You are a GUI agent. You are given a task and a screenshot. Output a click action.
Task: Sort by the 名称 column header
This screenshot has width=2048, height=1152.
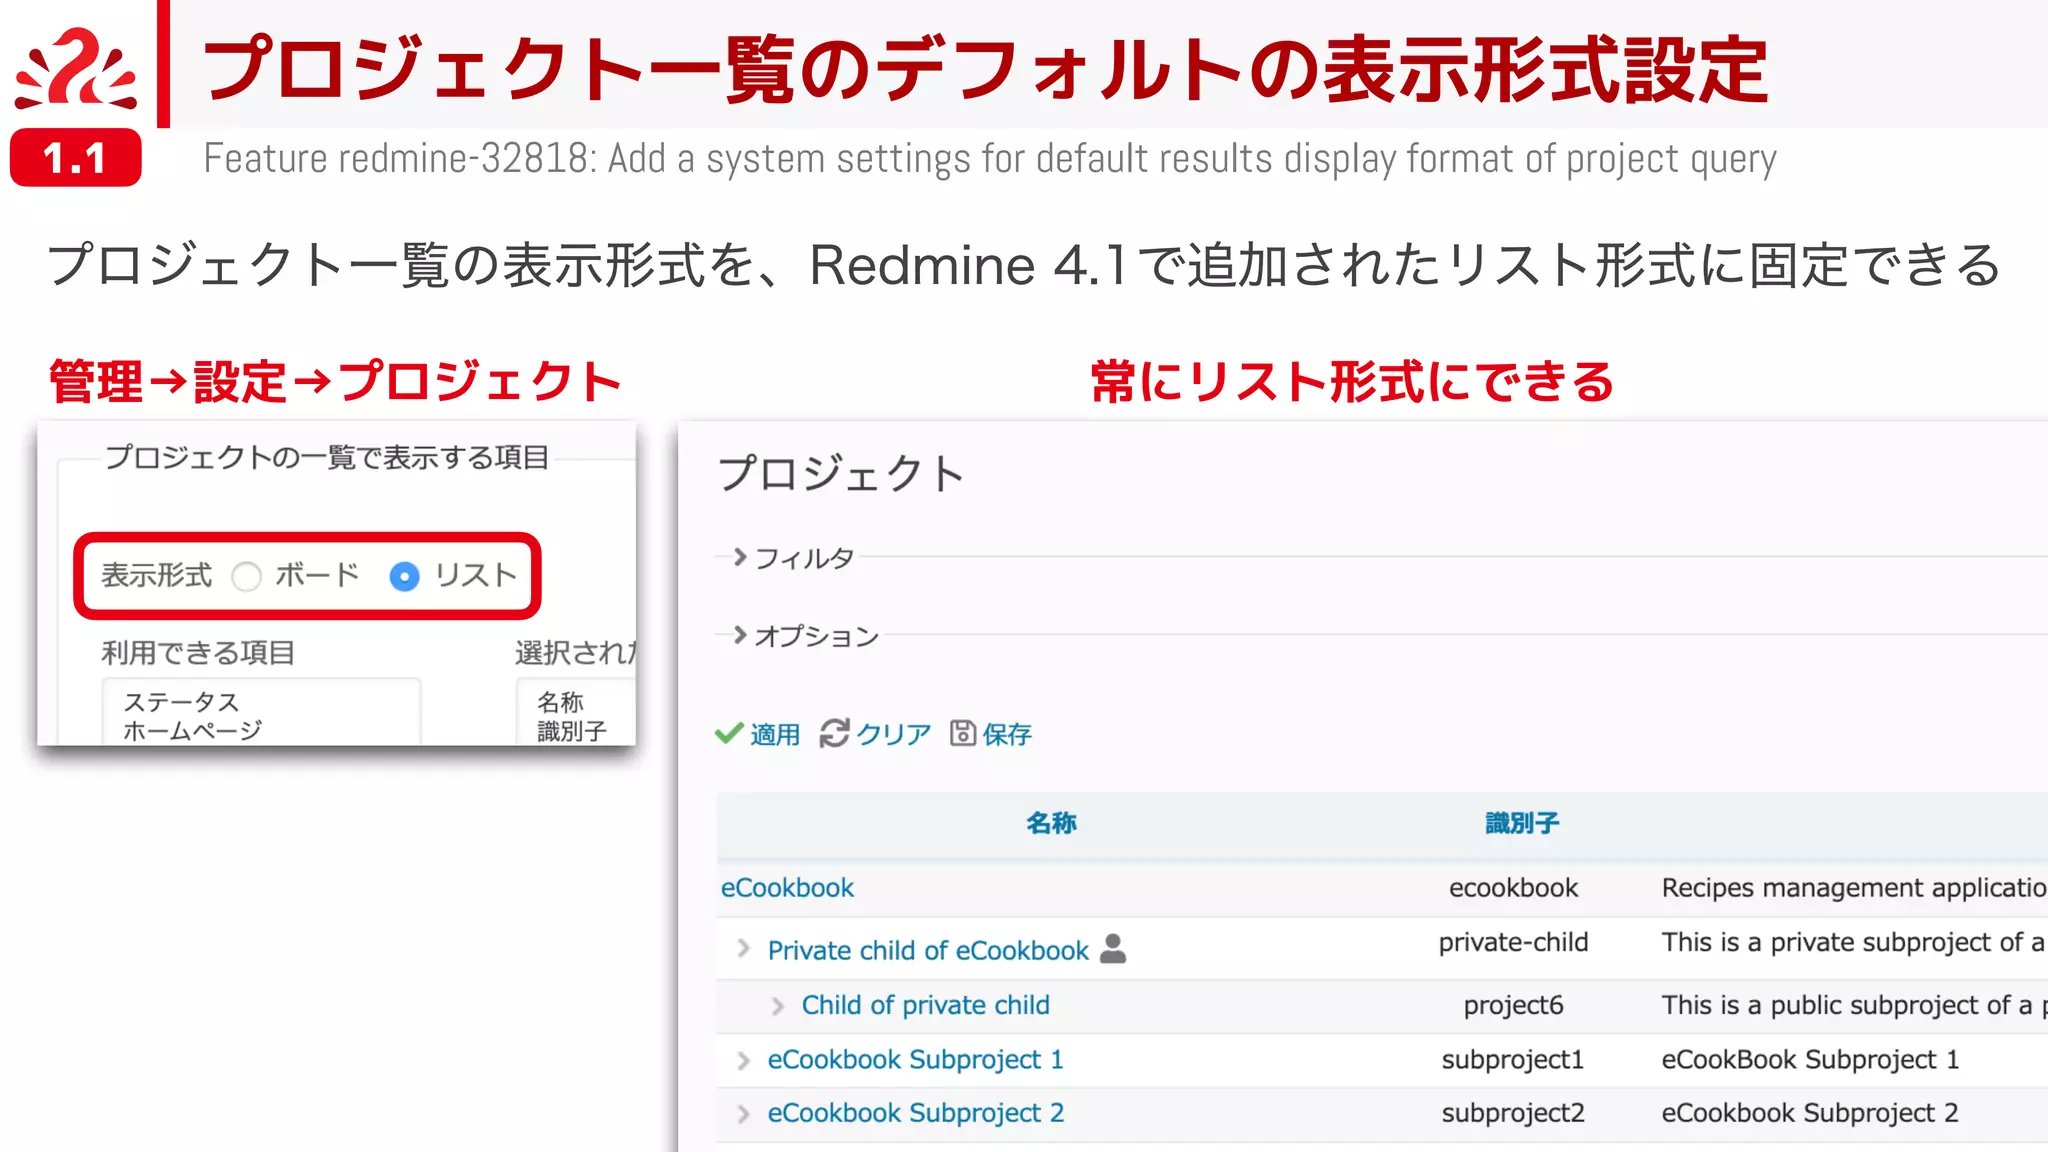[1051, 823]
